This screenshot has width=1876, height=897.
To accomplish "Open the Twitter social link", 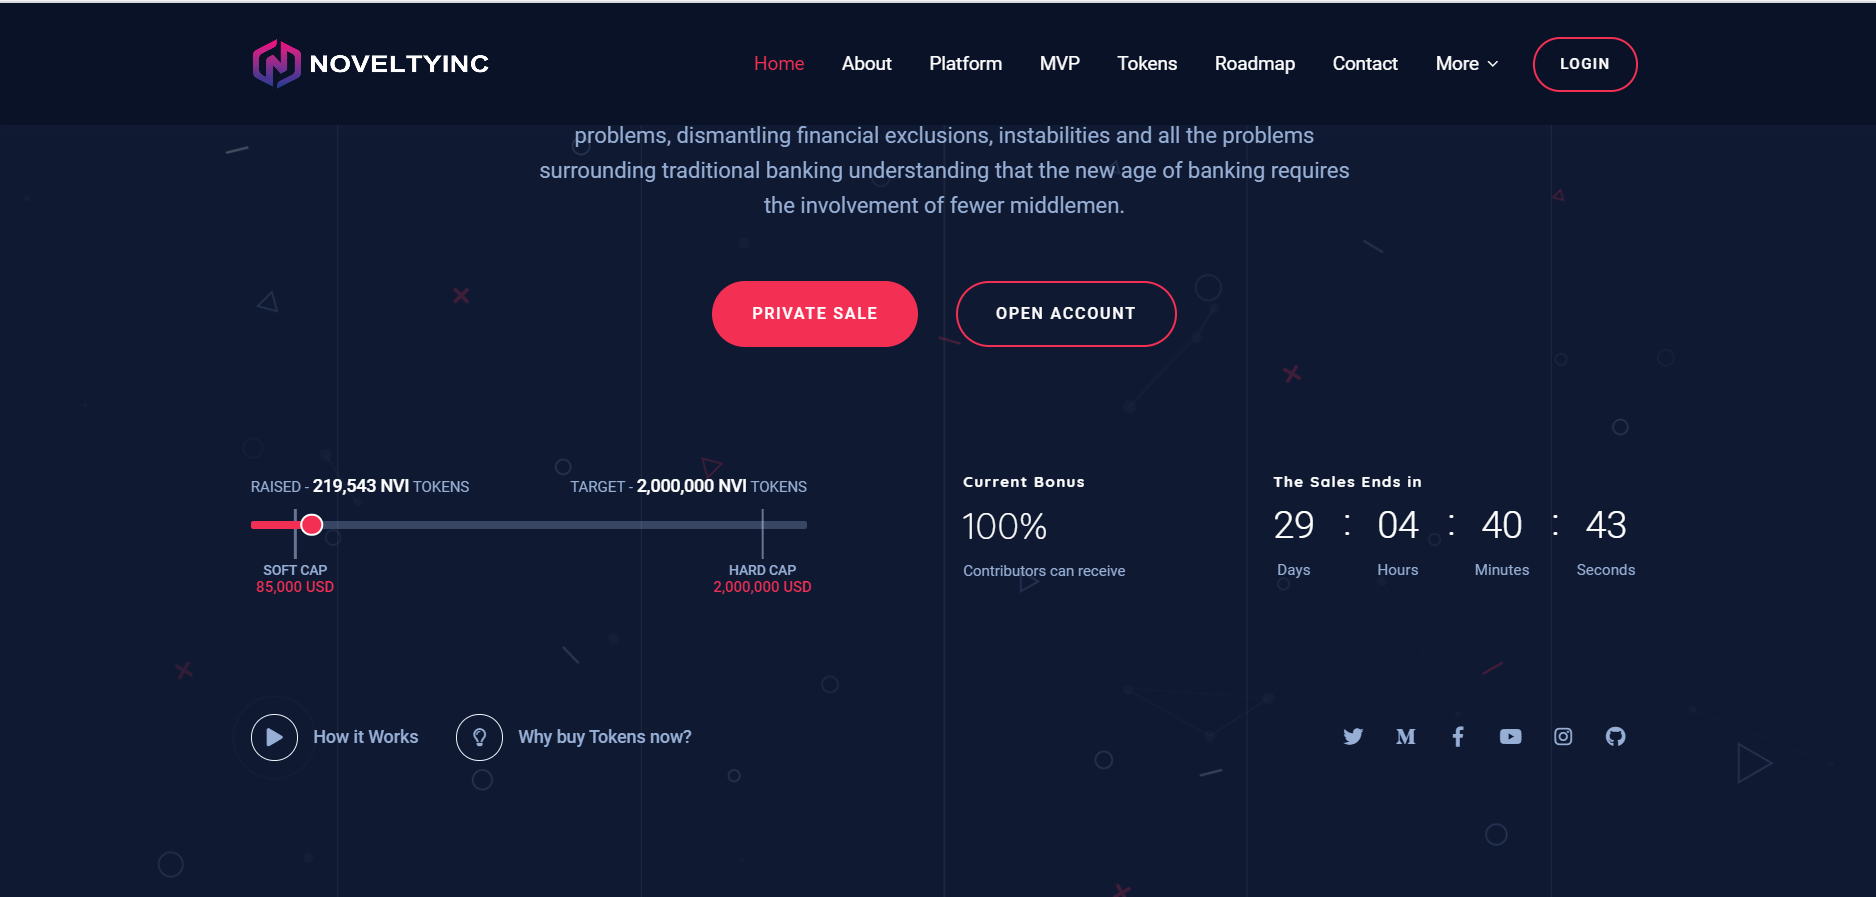I will (x=1353, y=737).
